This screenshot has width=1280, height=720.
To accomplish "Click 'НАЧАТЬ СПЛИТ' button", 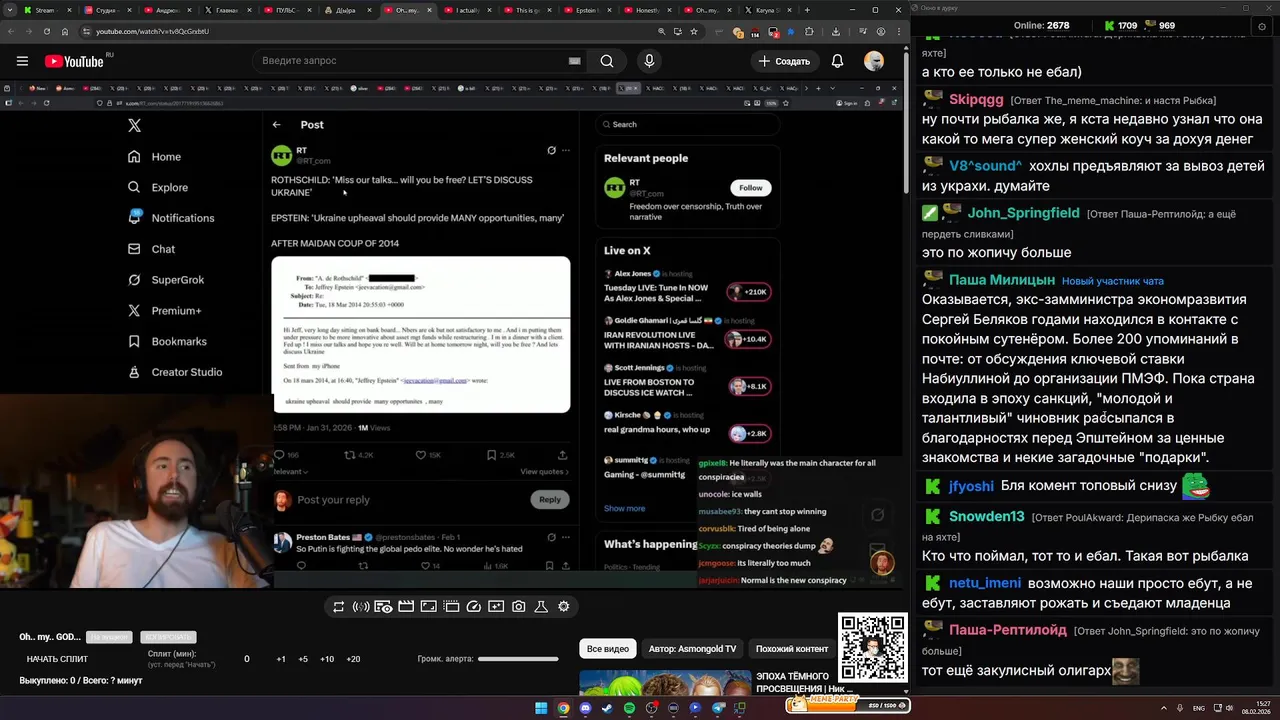I will 57,659.
